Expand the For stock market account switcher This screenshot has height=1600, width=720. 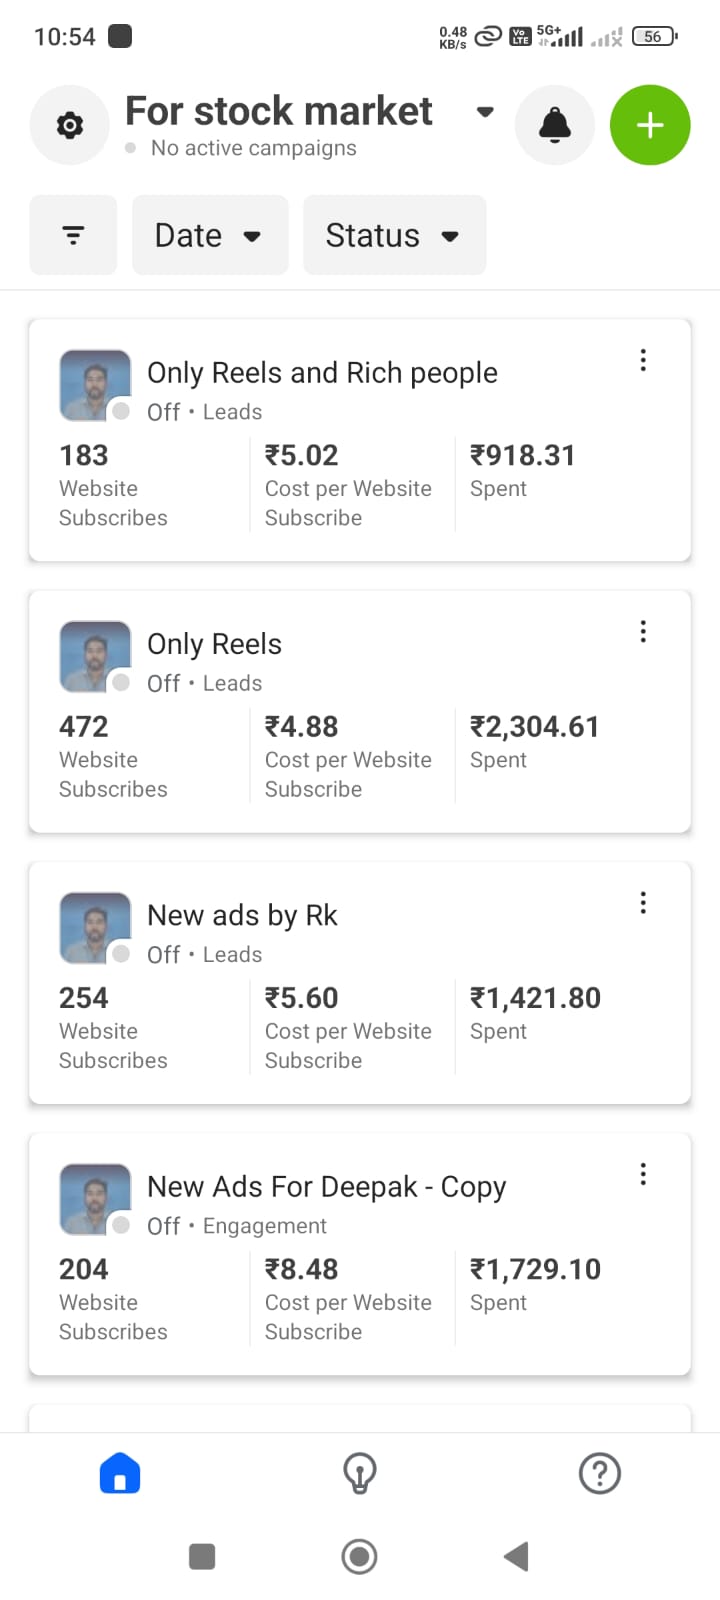pos(485,112)
